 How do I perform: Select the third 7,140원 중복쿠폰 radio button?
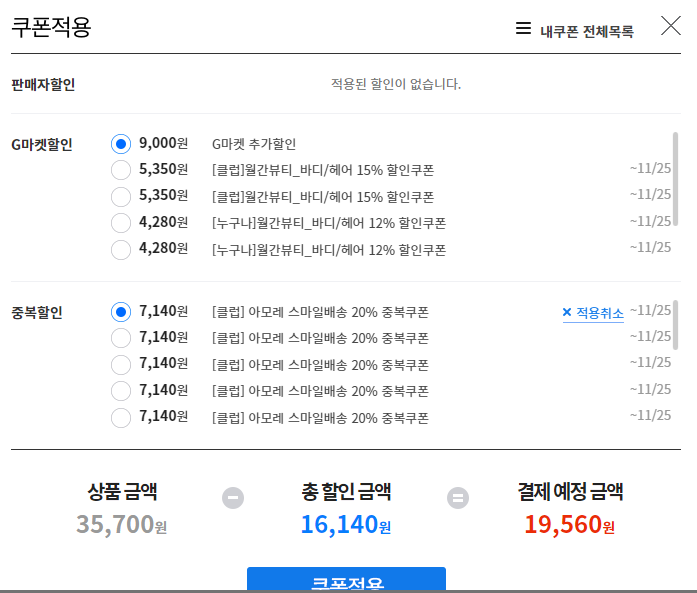pos(121,365)
